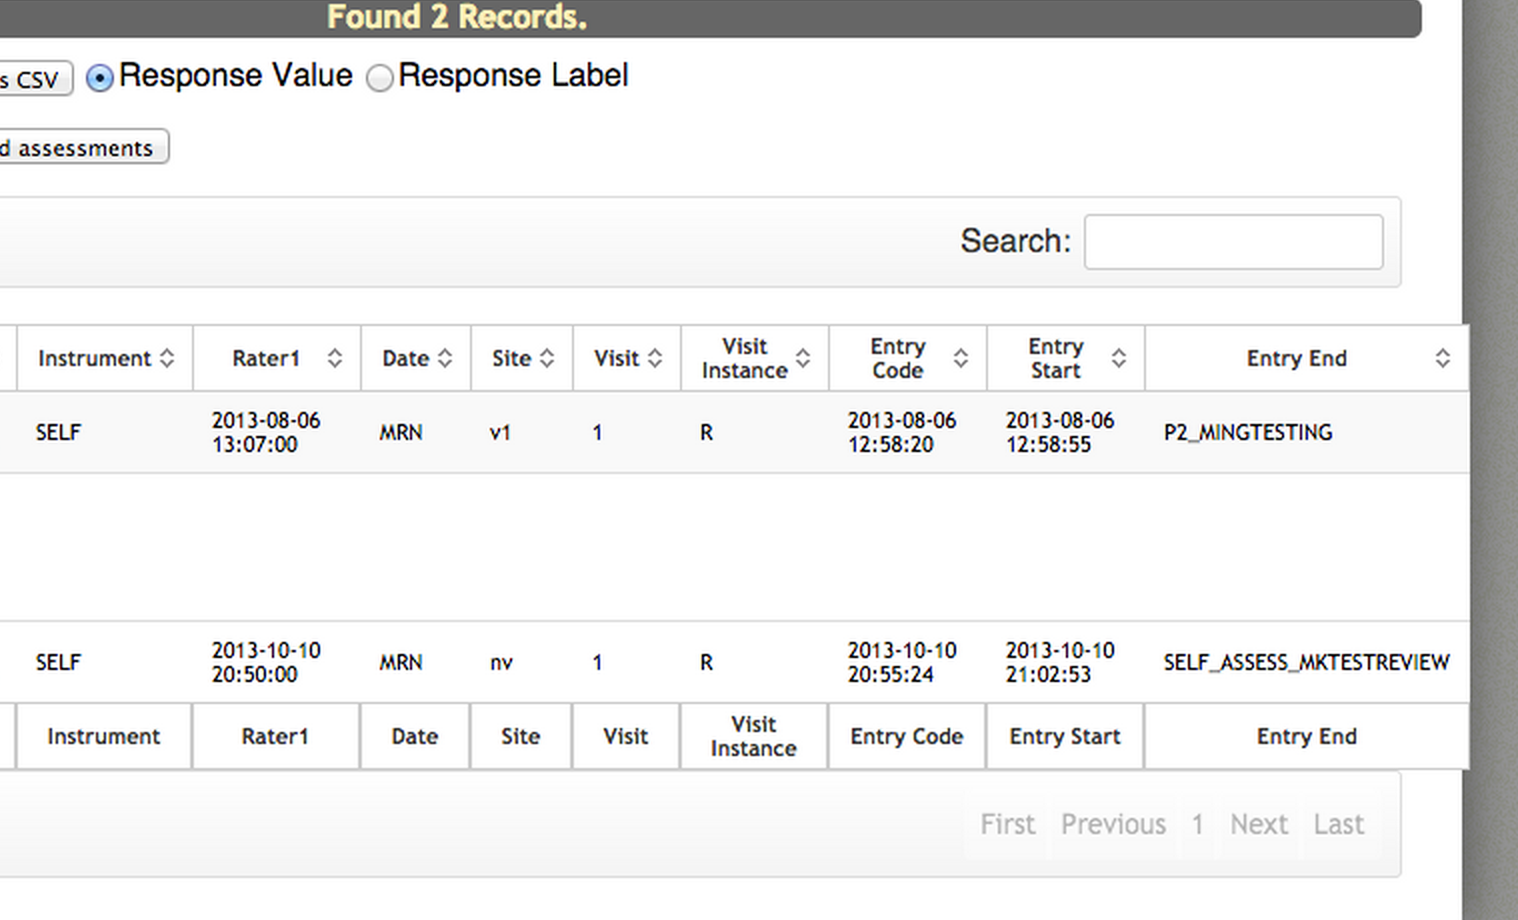Focus the Search input field
The height and width of the screenshot is (920, 1518).
tap(1234, 241)
